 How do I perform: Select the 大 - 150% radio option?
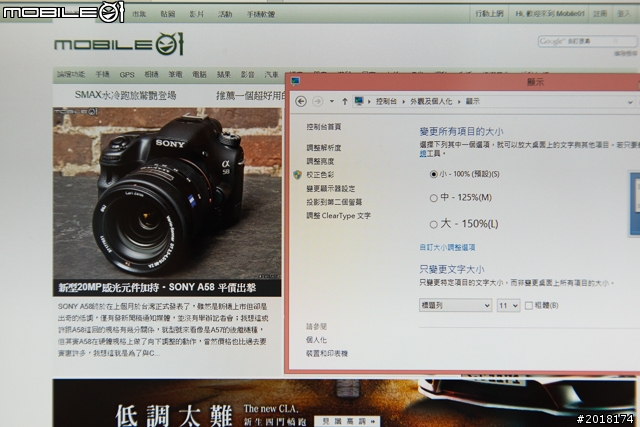coord(433,225)
